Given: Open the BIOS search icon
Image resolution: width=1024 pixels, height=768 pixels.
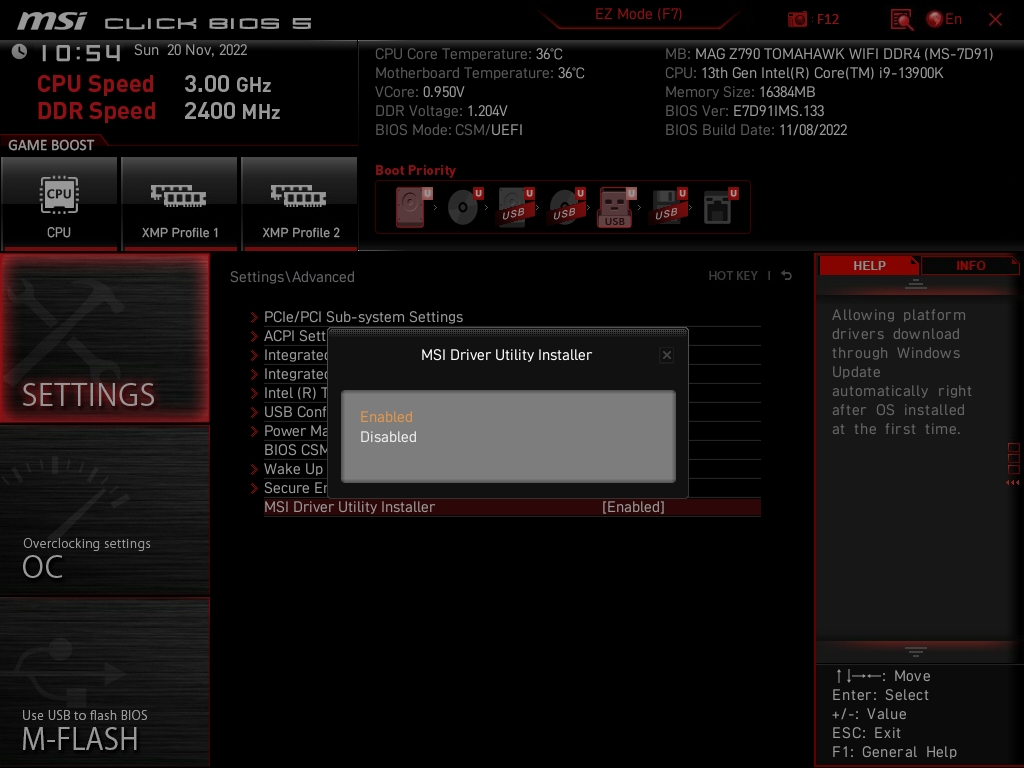Looking at the screenshot, I should 901,20.
